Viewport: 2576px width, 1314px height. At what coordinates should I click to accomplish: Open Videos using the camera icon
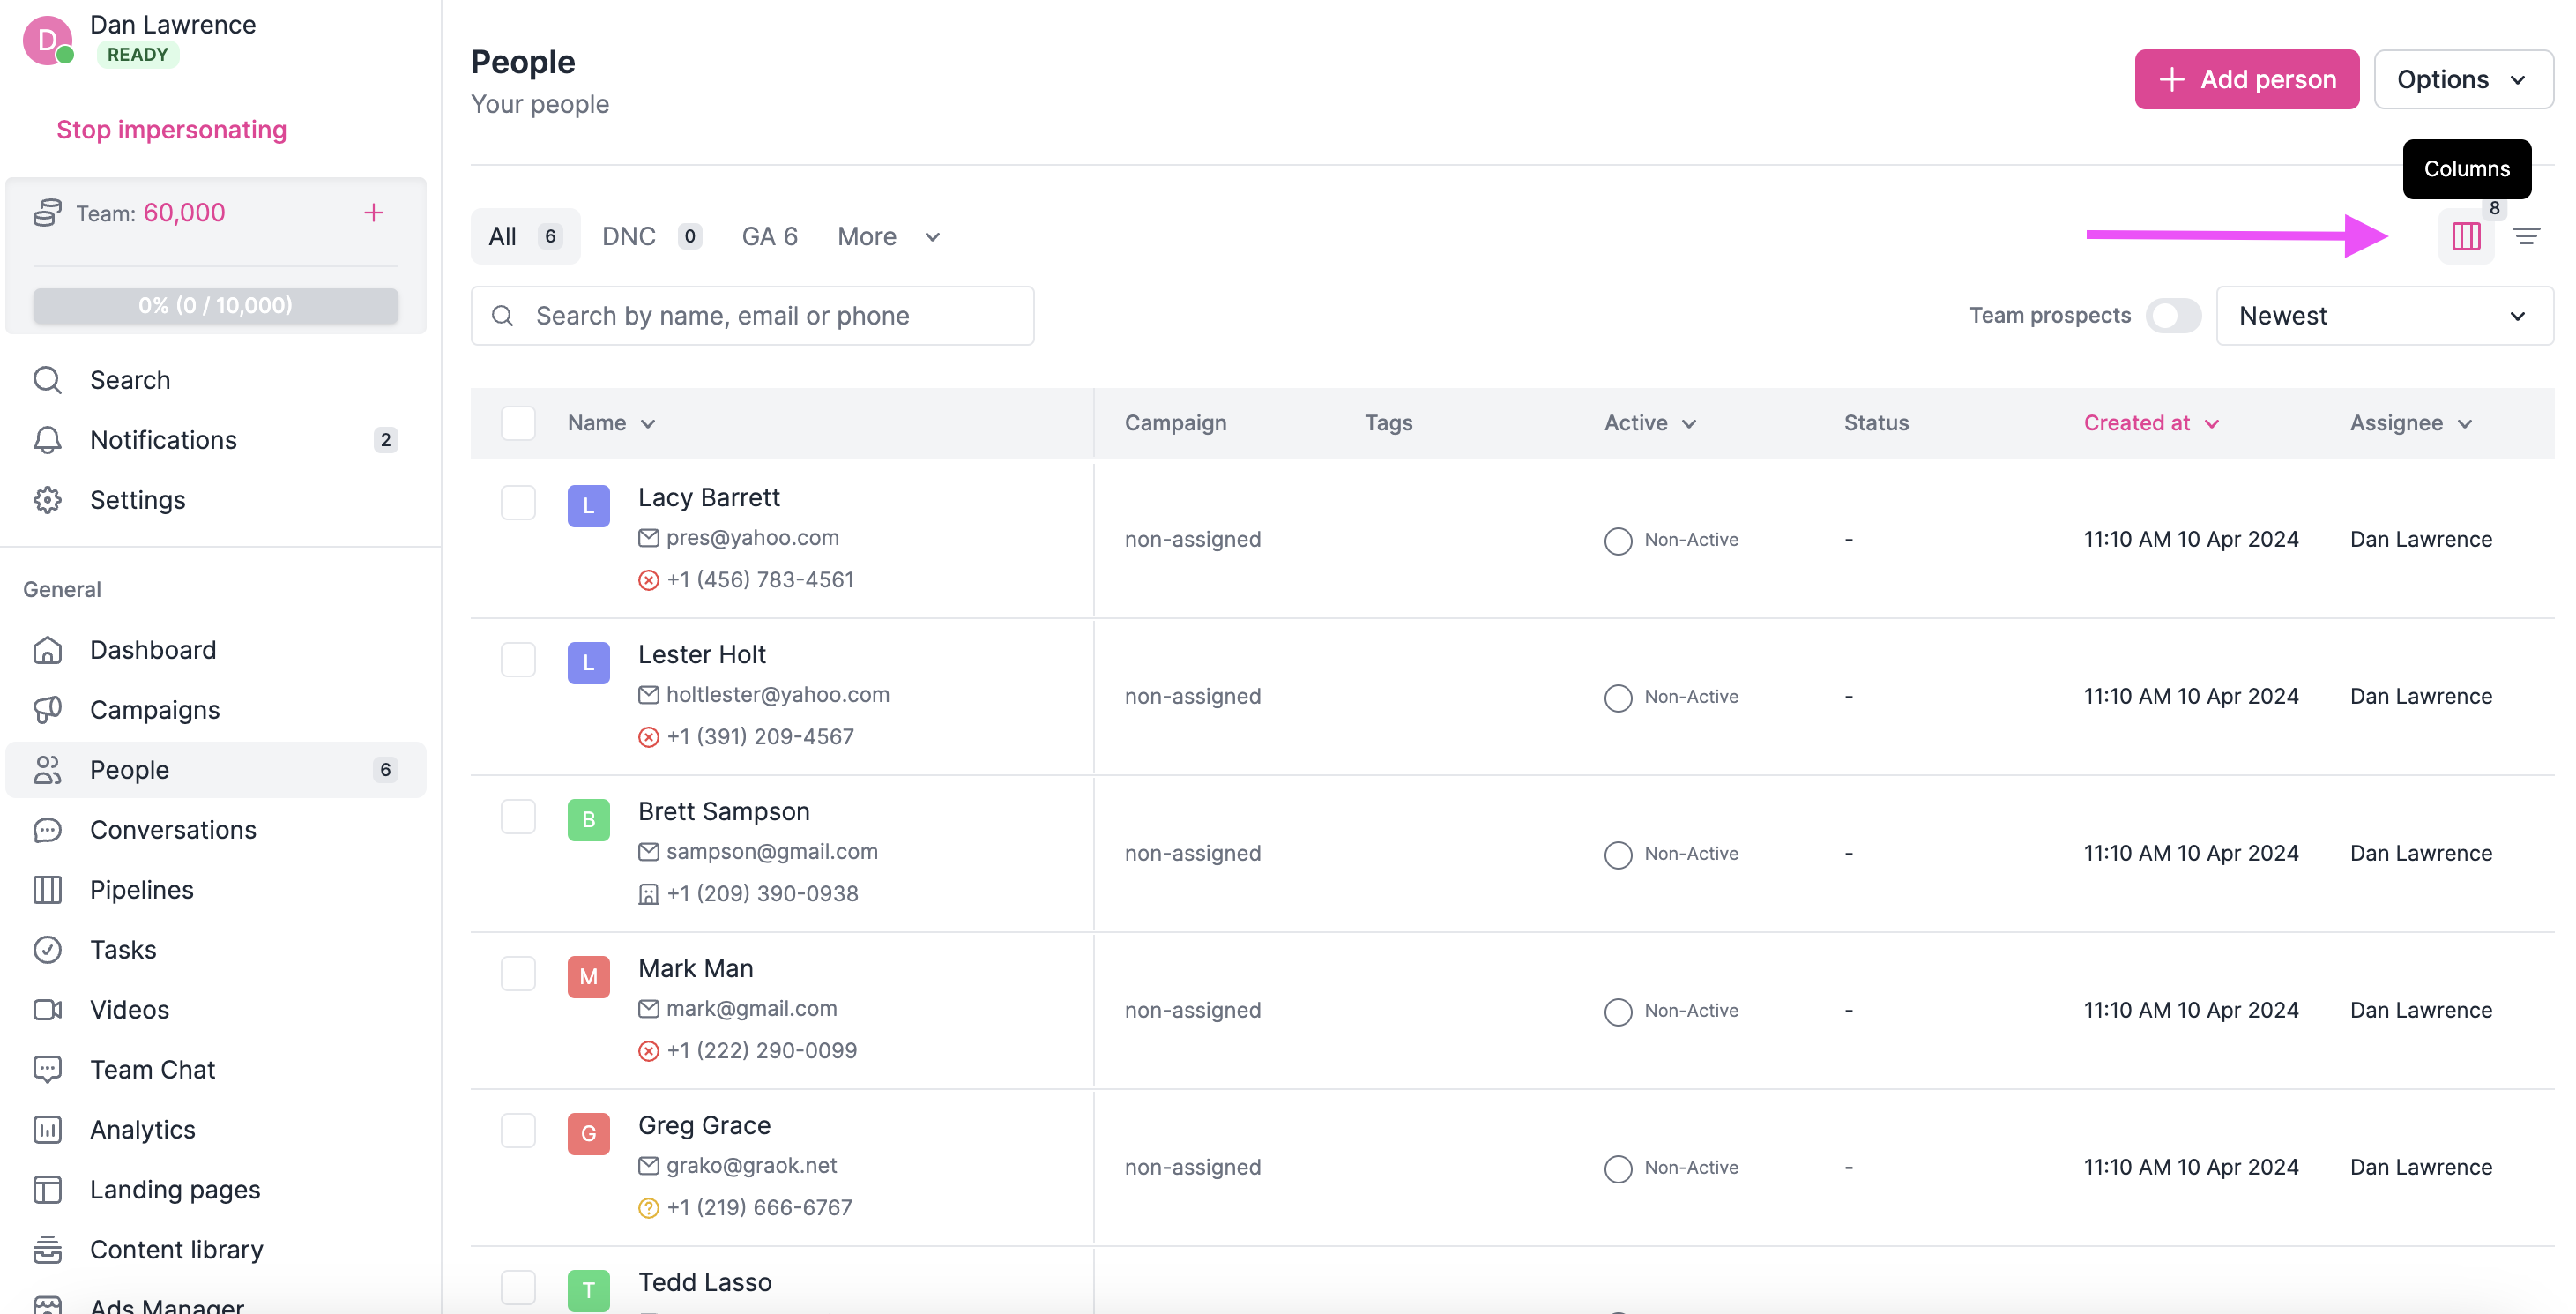pyautogui.click(x=47, y=1009)
